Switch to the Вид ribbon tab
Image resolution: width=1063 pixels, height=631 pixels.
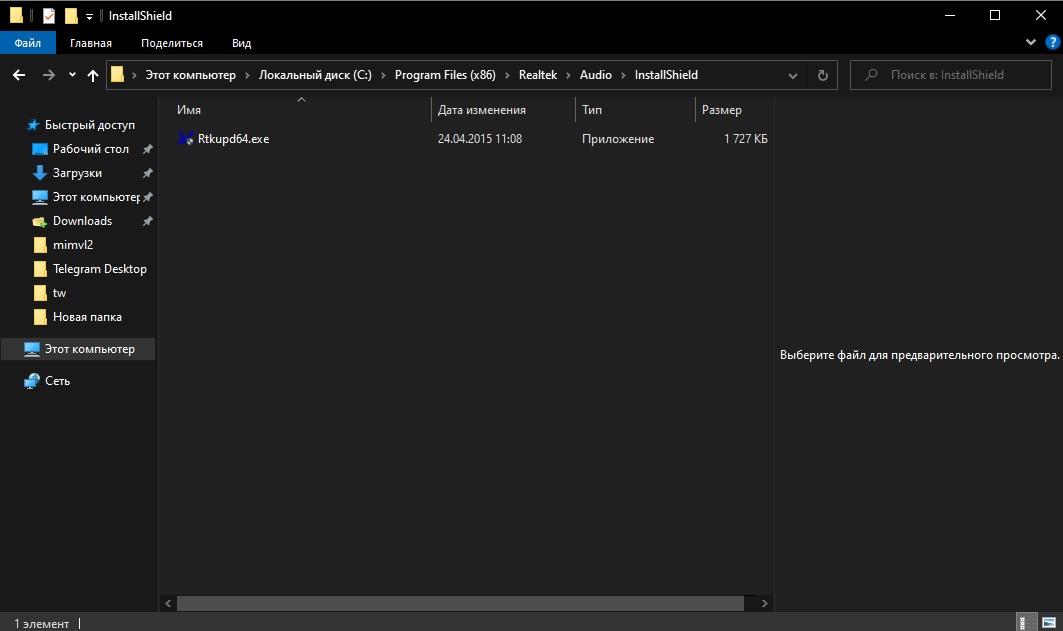[241, 43]
